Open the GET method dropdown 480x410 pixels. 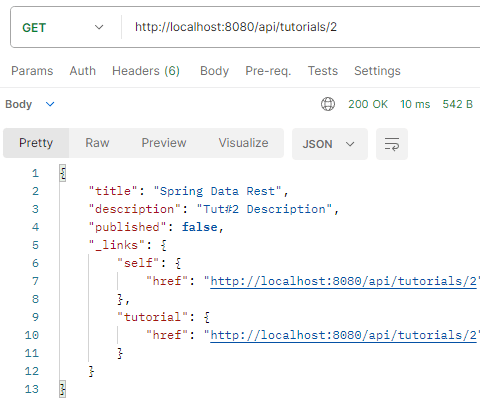click(63, 27)
